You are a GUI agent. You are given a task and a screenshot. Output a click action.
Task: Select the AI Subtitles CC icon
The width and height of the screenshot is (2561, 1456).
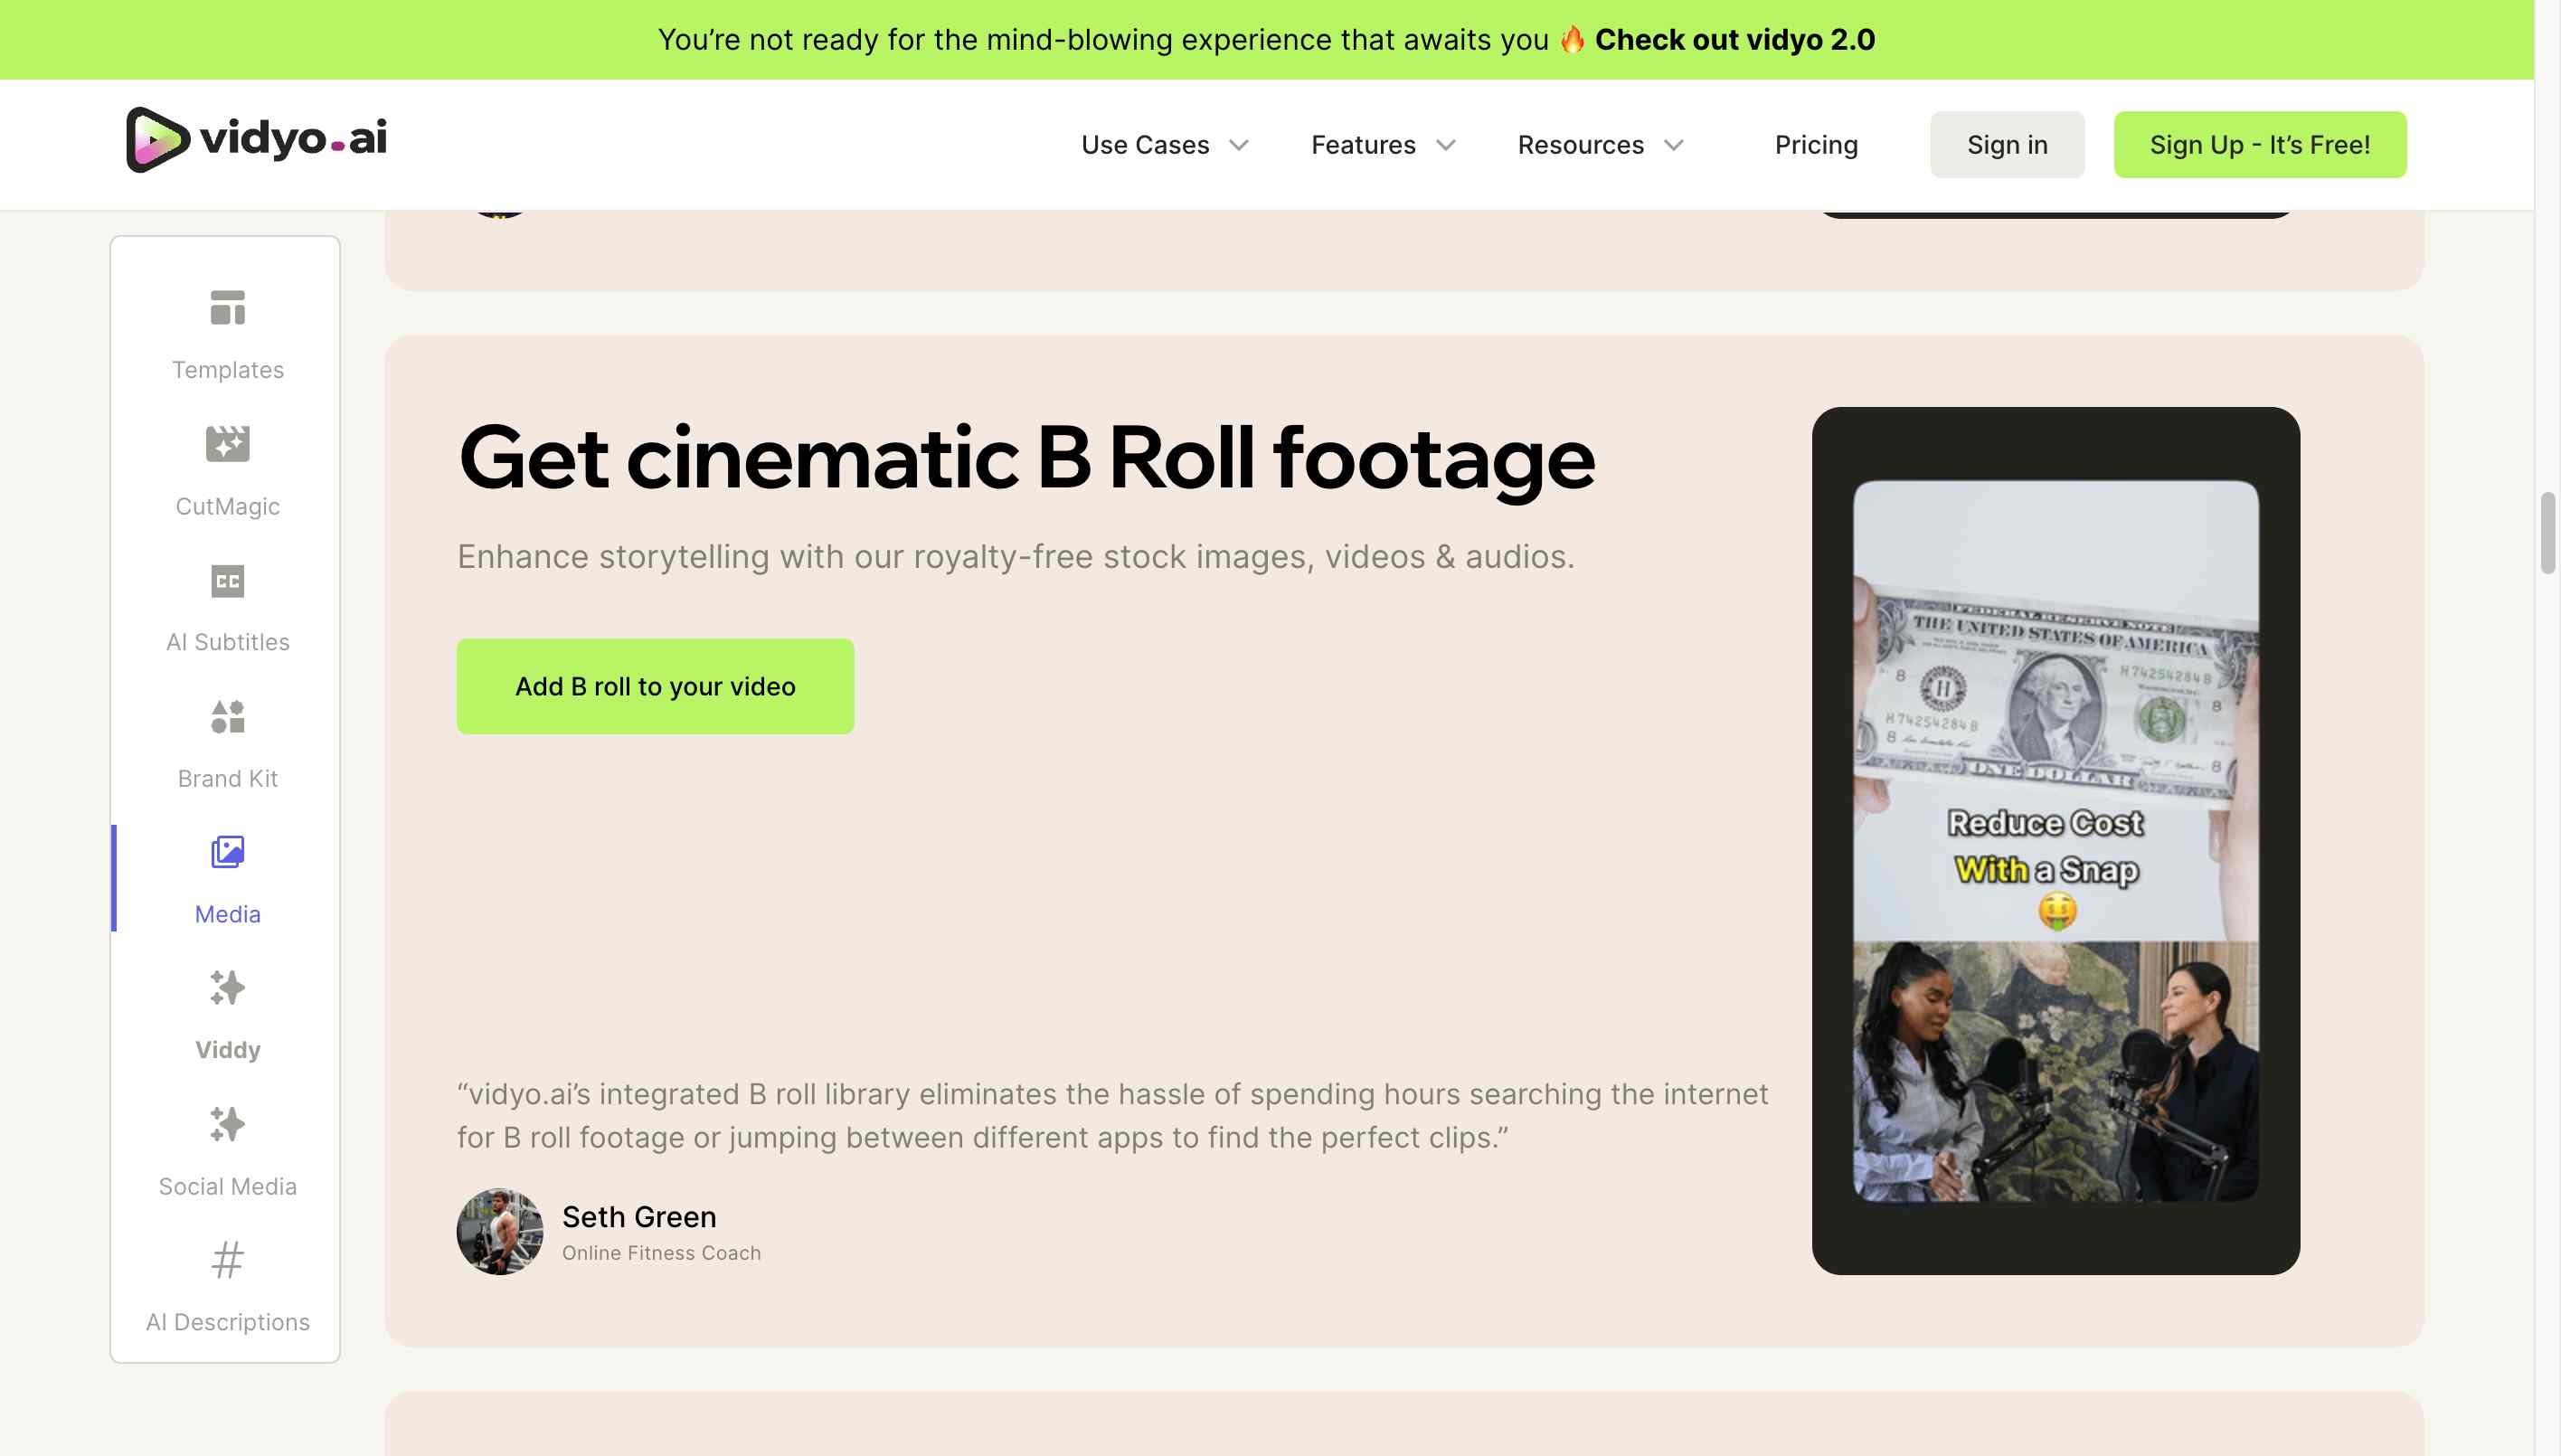tap(228, 581)
